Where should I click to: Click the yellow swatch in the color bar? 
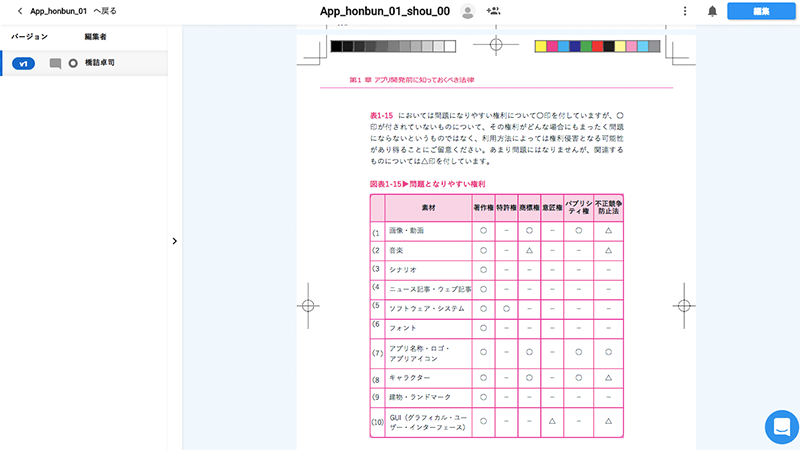540,46
